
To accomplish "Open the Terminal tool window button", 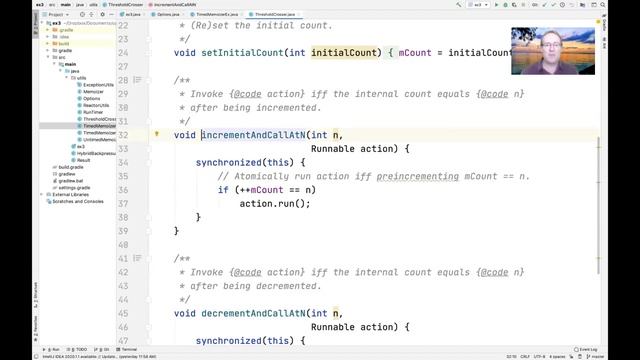I will [x=127, y=350].
